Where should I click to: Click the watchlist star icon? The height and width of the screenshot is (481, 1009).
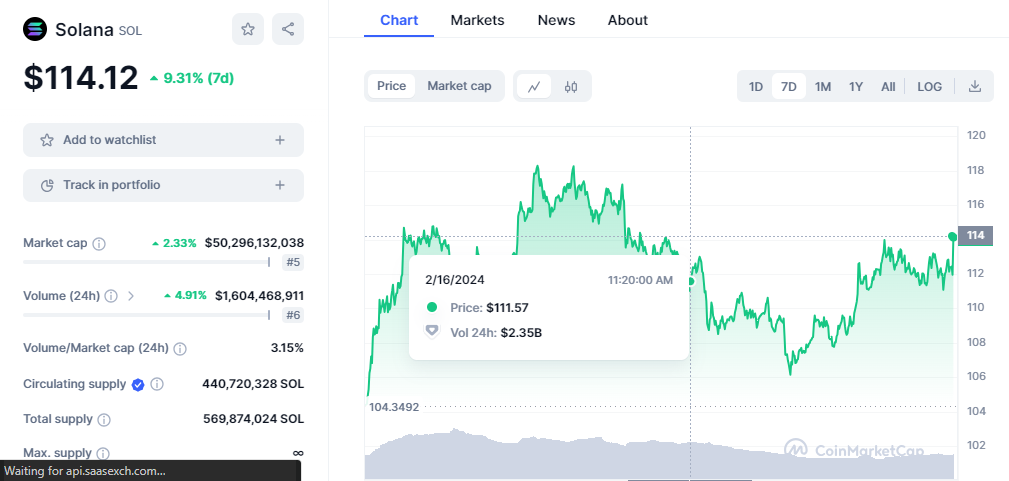click(47, 140)
